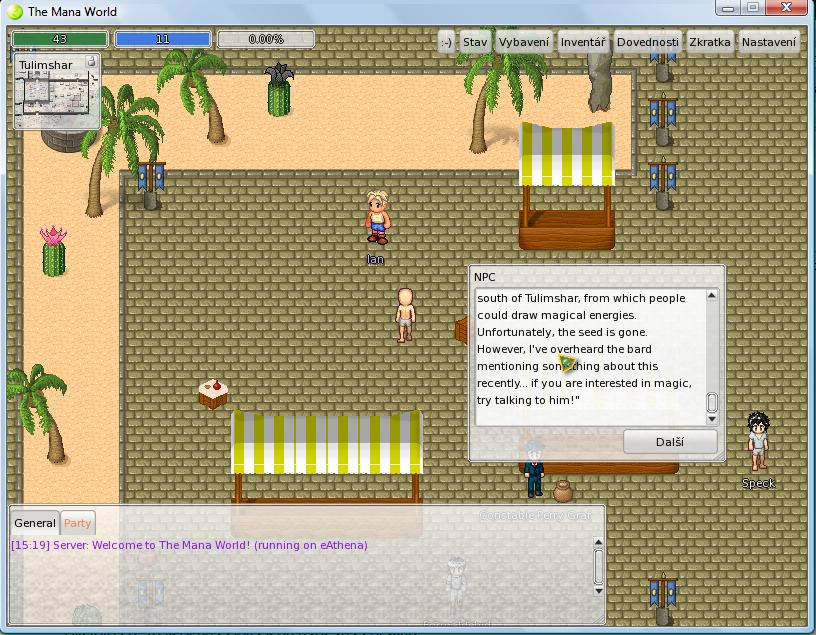Open the Inventář window

[x=582, y=42]
